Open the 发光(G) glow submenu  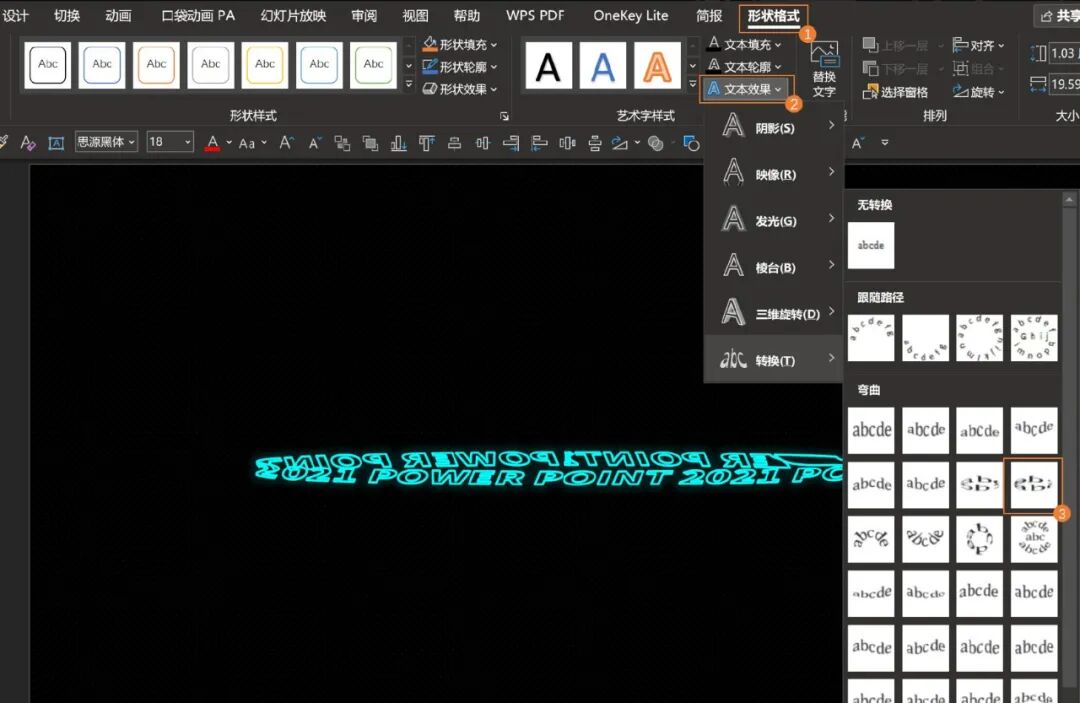point(773,220)
